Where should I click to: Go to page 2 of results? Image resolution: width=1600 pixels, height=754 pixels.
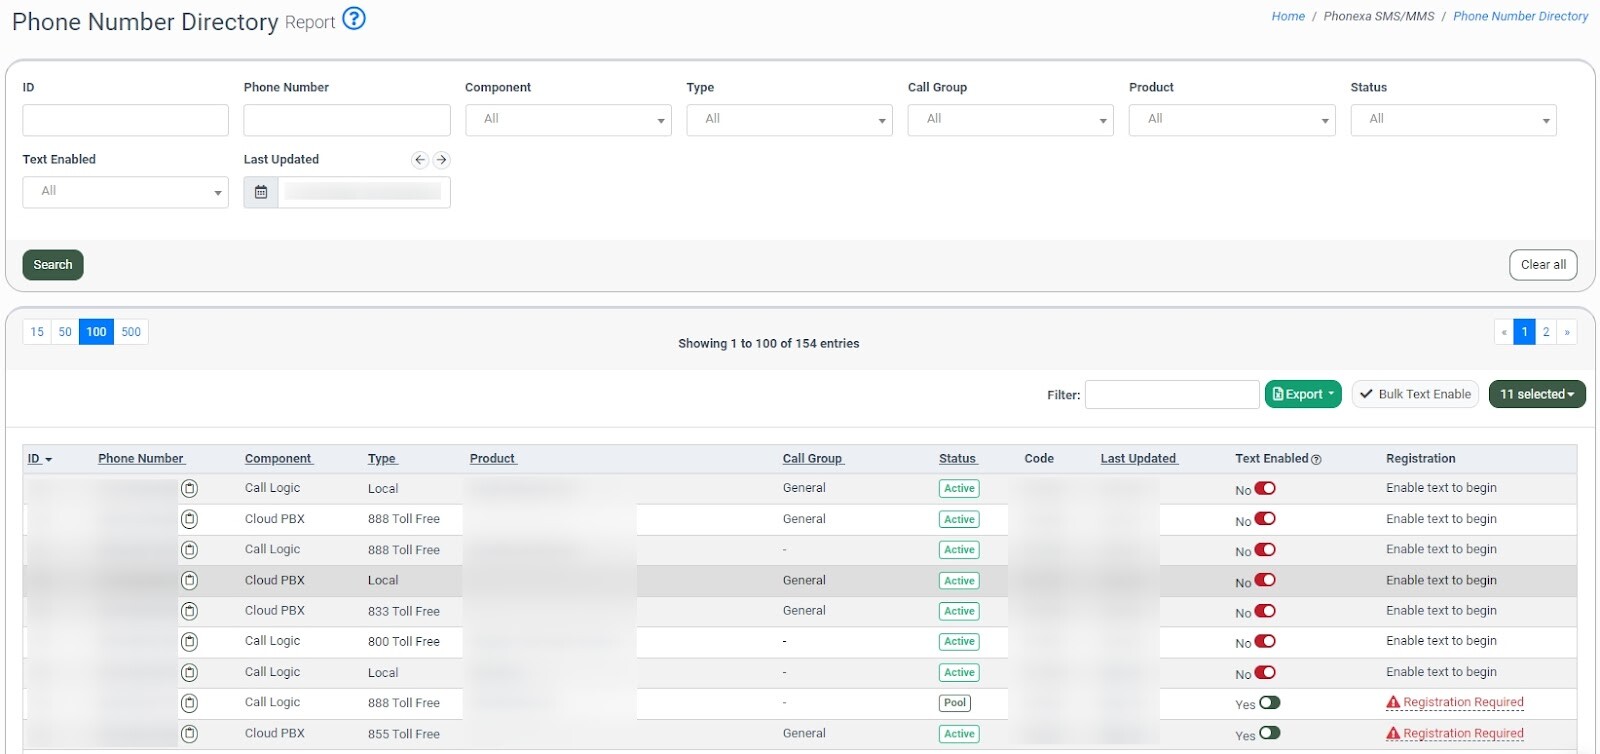tap(1546, 332)
